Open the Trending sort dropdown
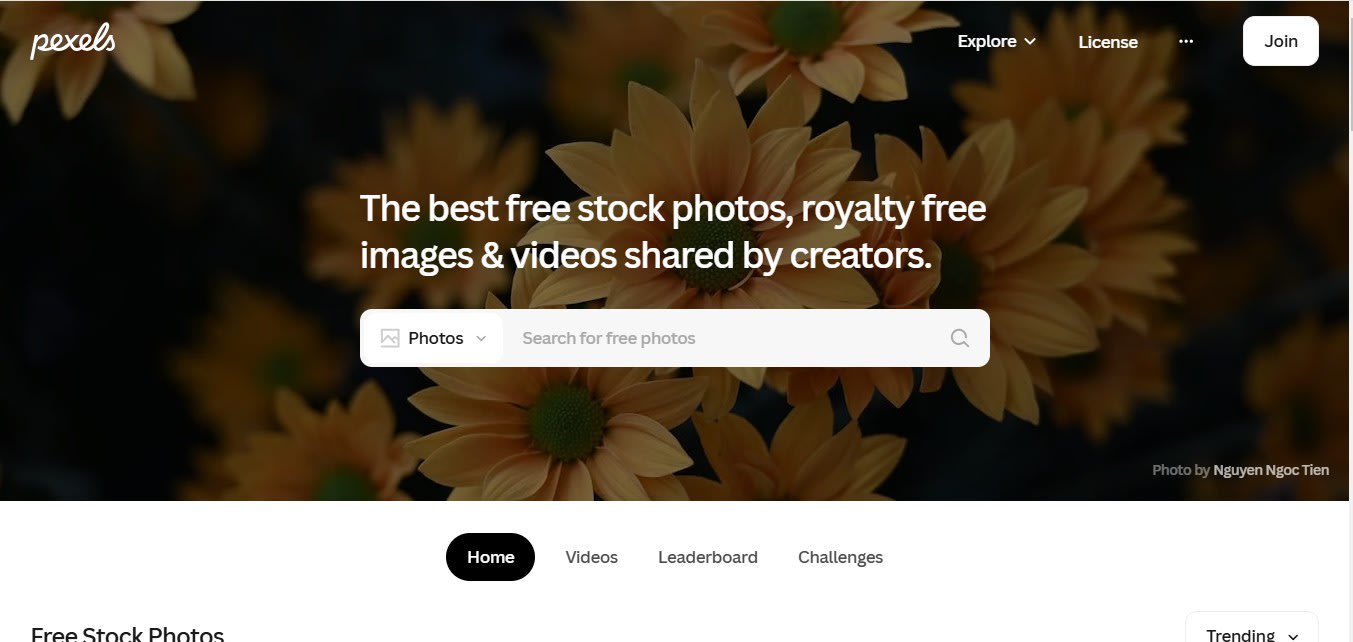1353x642 pixels. coord(1252,630)
